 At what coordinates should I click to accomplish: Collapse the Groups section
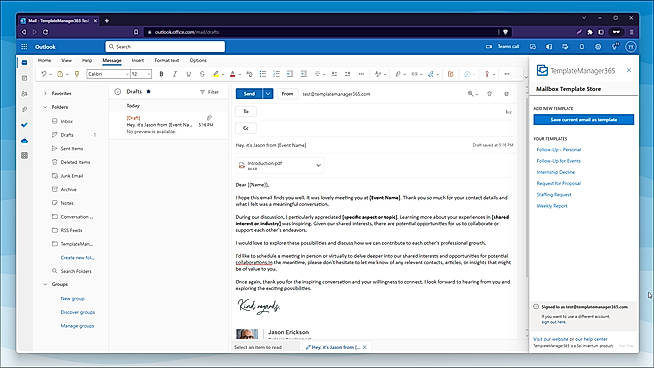click(45, 284)
